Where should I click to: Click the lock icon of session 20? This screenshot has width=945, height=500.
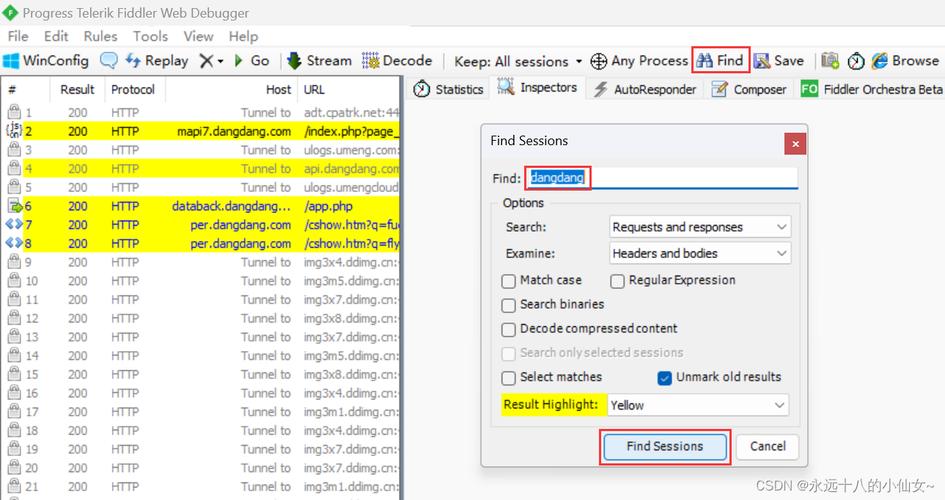[14, 467]
